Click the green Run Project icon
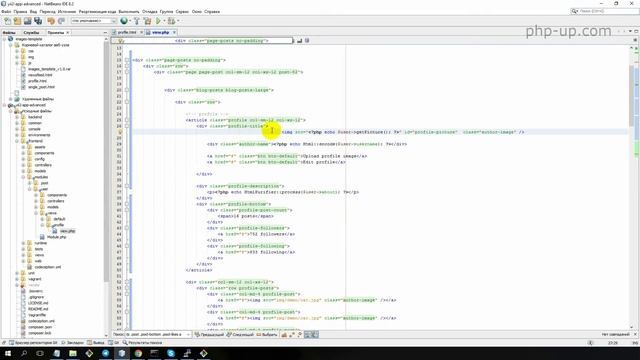The height and width of the screenshot is (360, 640). click(x=158, y=21)
